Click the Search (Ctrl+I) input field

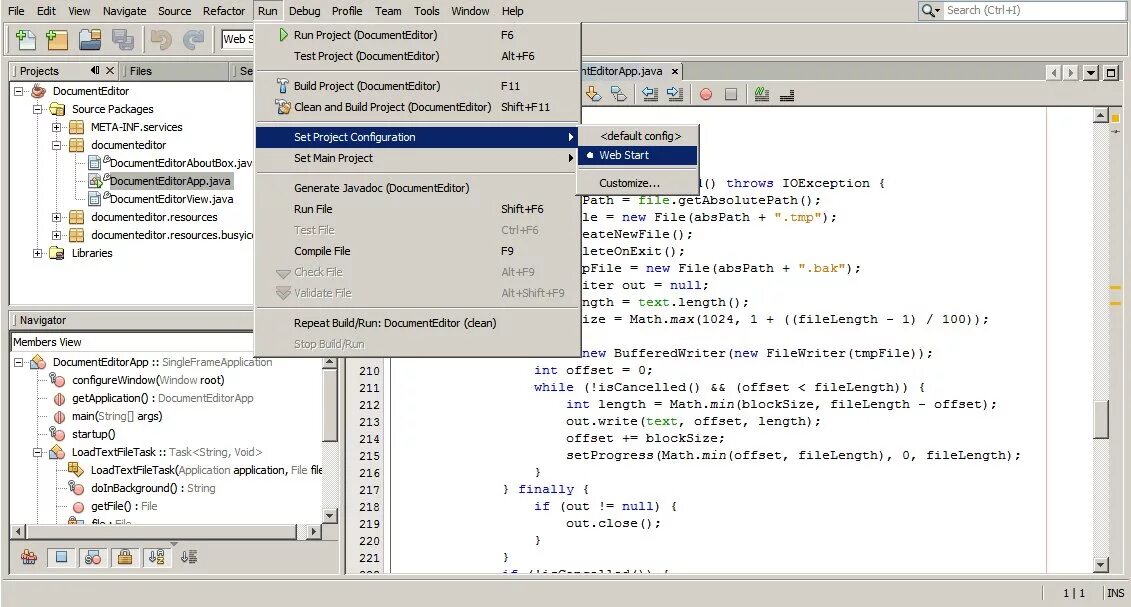pyautogui.click(x=1034, y=10)
